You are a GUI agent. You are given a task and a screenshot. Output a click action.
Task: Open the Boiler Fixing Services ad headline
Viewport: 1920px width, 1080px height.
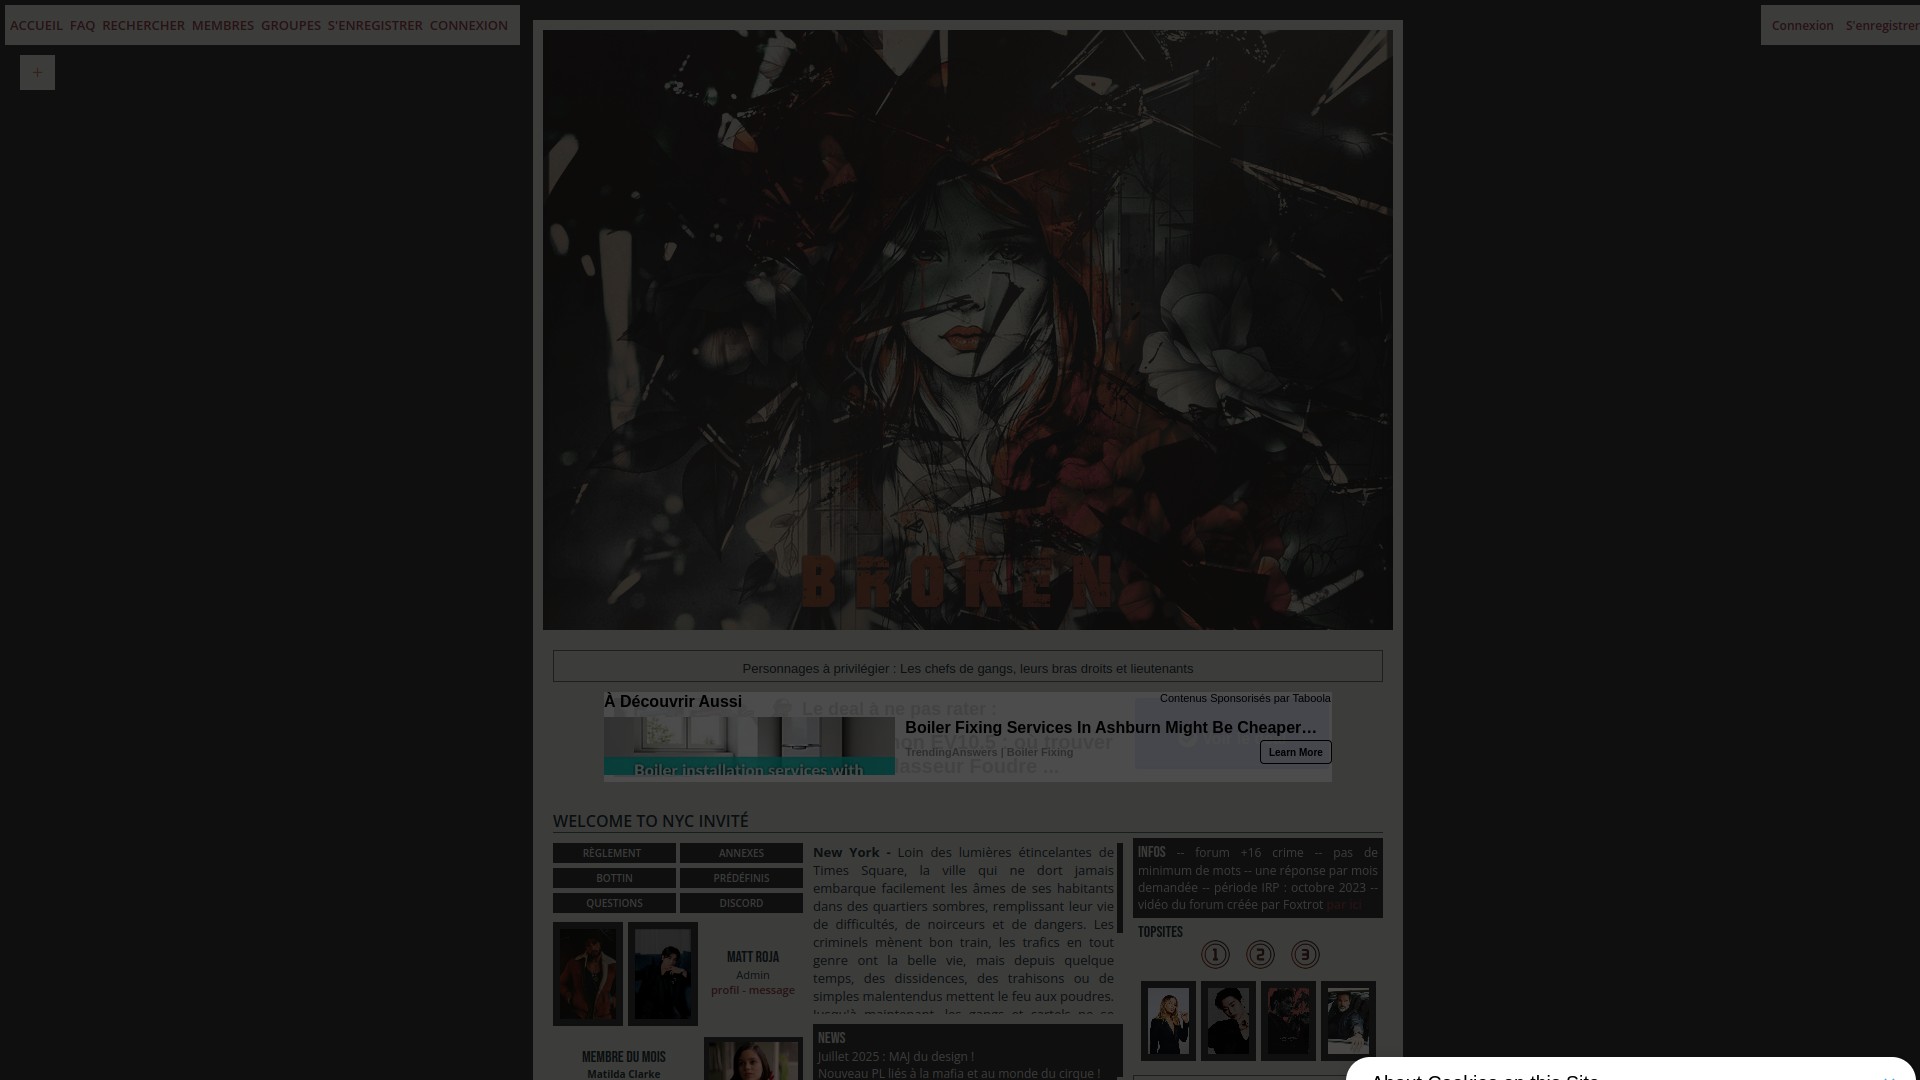(1110, 727)
